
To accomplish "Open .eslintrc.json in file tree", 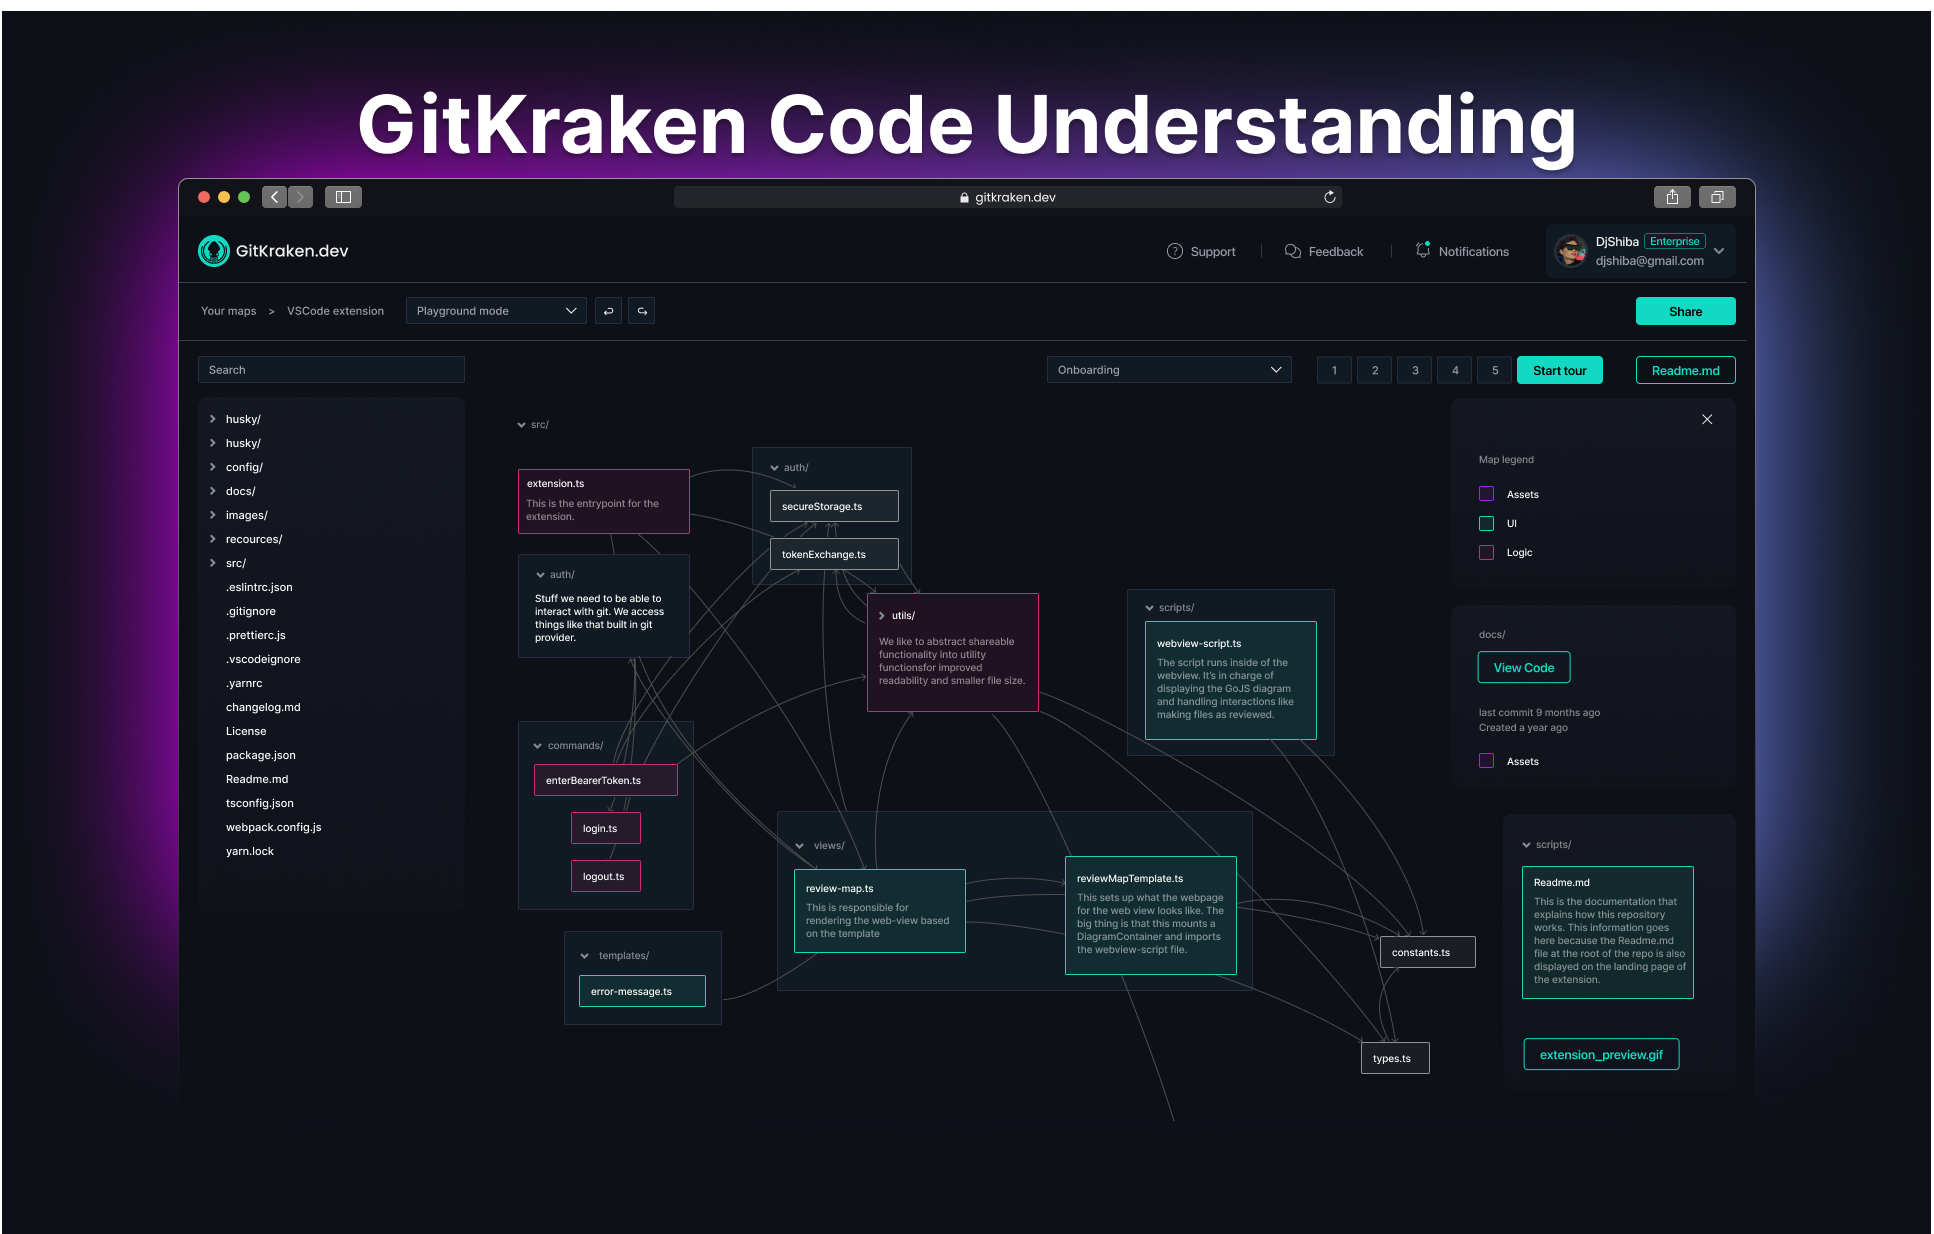I will point(259,587).
